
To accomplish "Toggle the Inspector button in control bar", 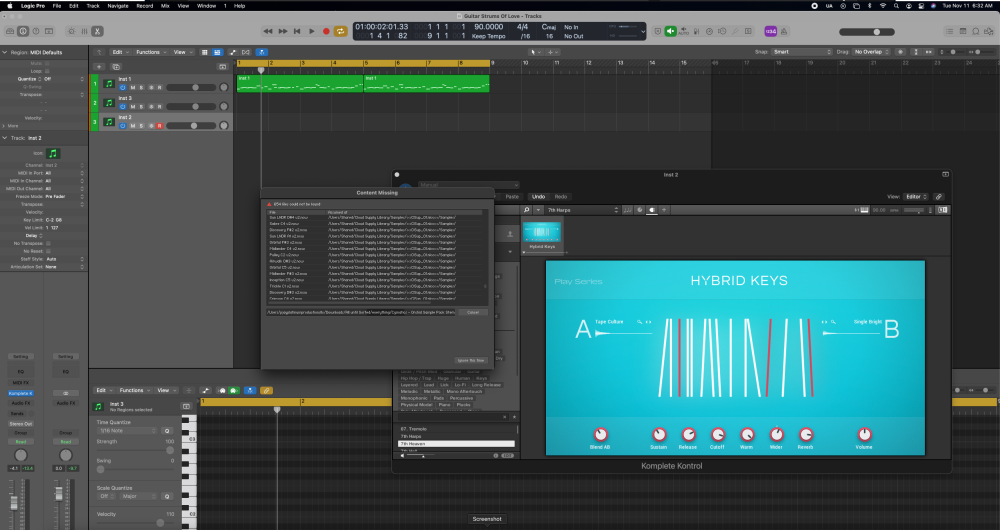I will (x=23, y=31).
